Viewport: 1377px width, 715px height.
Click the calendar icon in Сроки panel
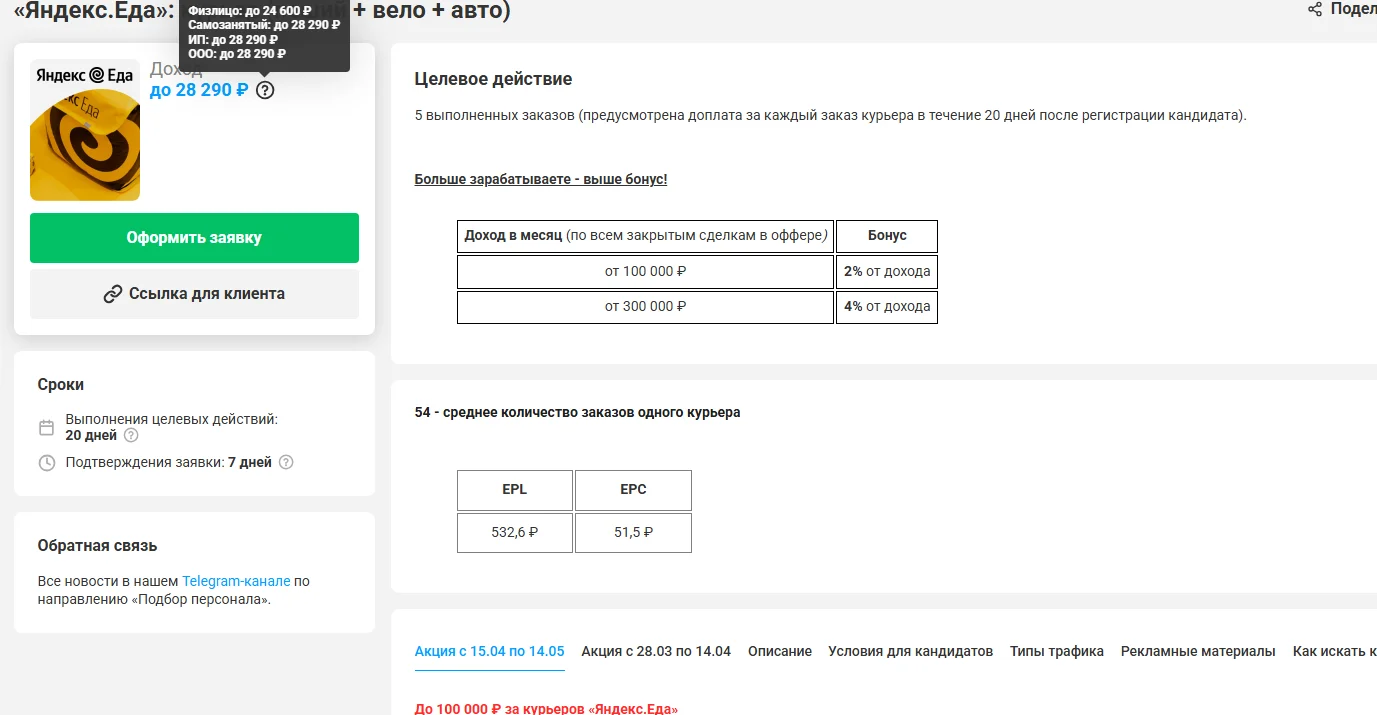point(46,428)
